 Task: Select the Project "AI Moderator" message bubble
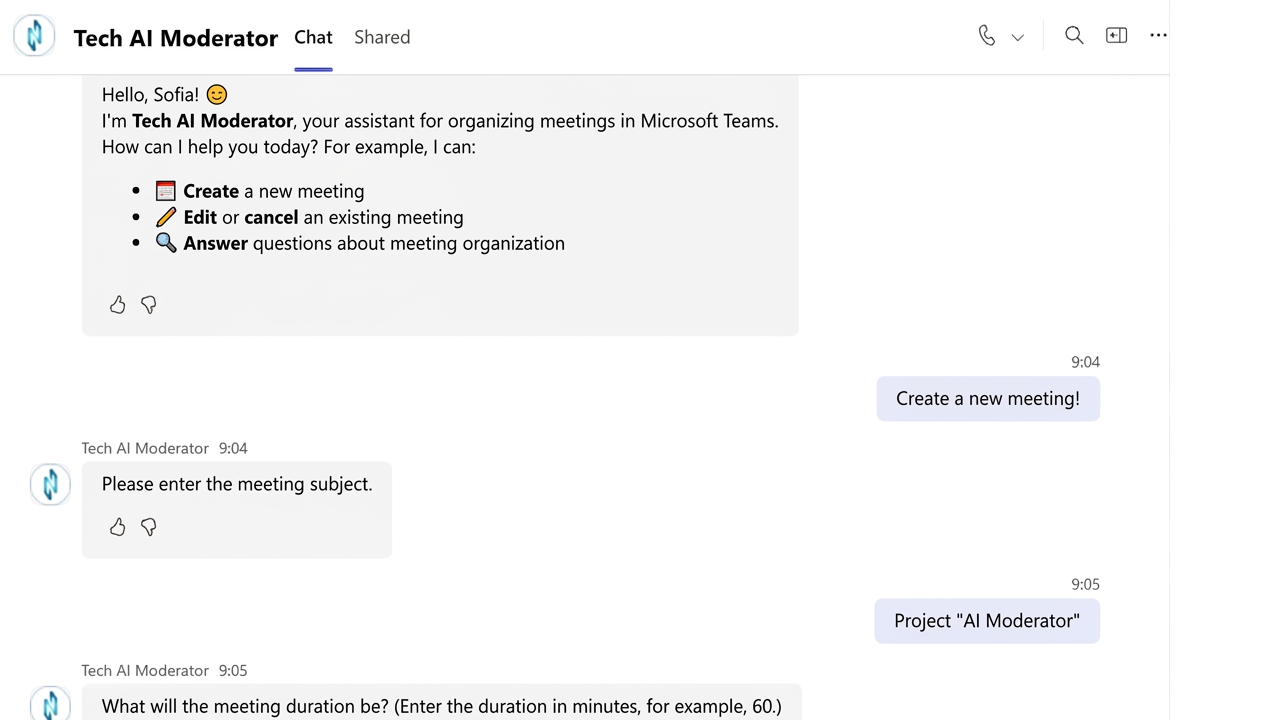[x=987, y=621]
